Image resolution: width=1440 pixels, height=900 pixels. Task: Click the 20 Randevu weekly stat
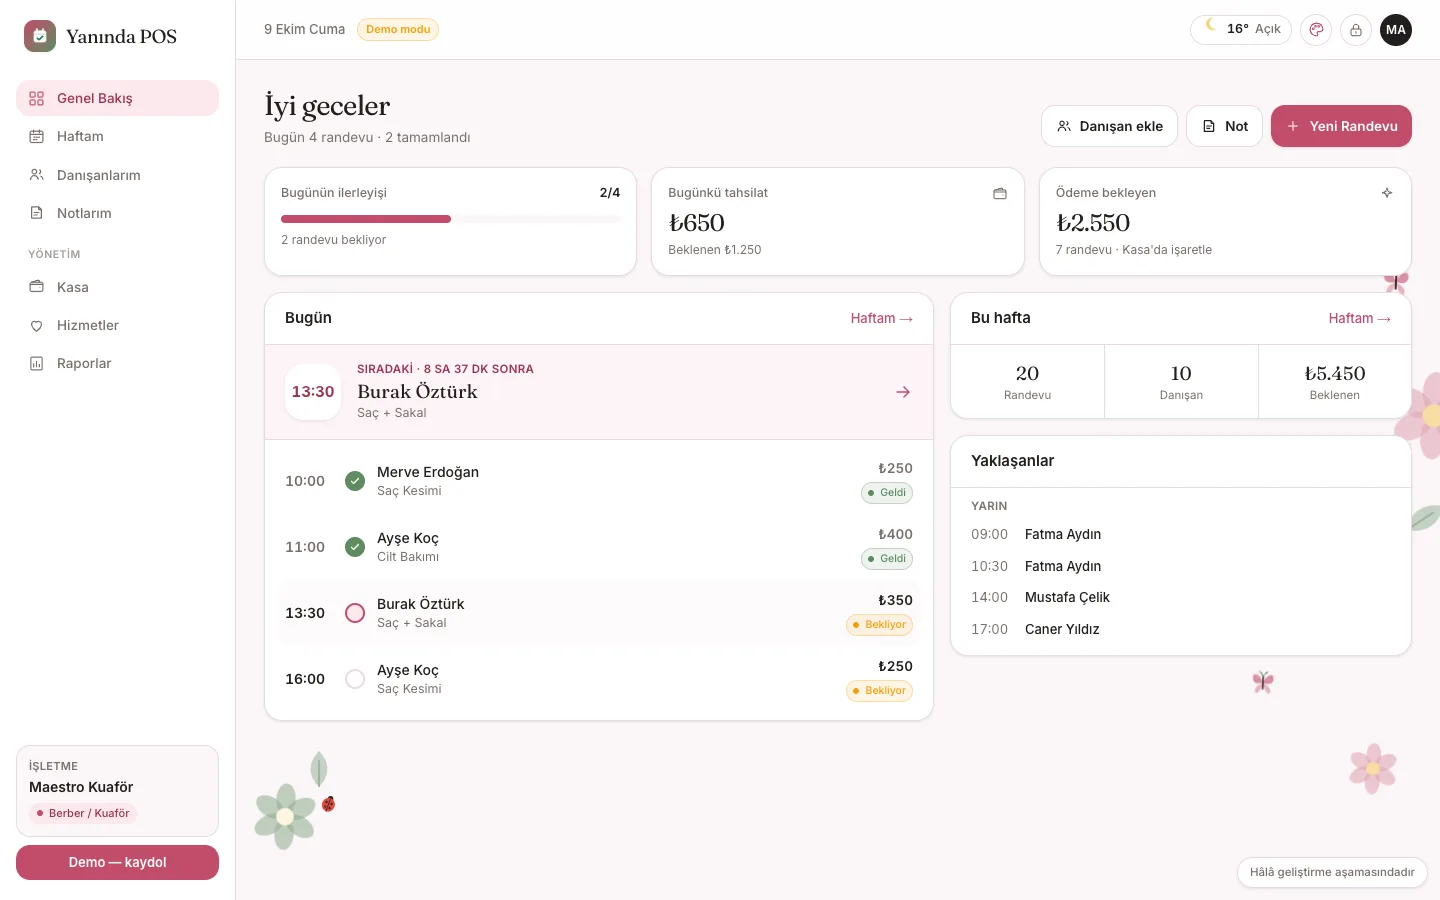(x=1027, y=382)
